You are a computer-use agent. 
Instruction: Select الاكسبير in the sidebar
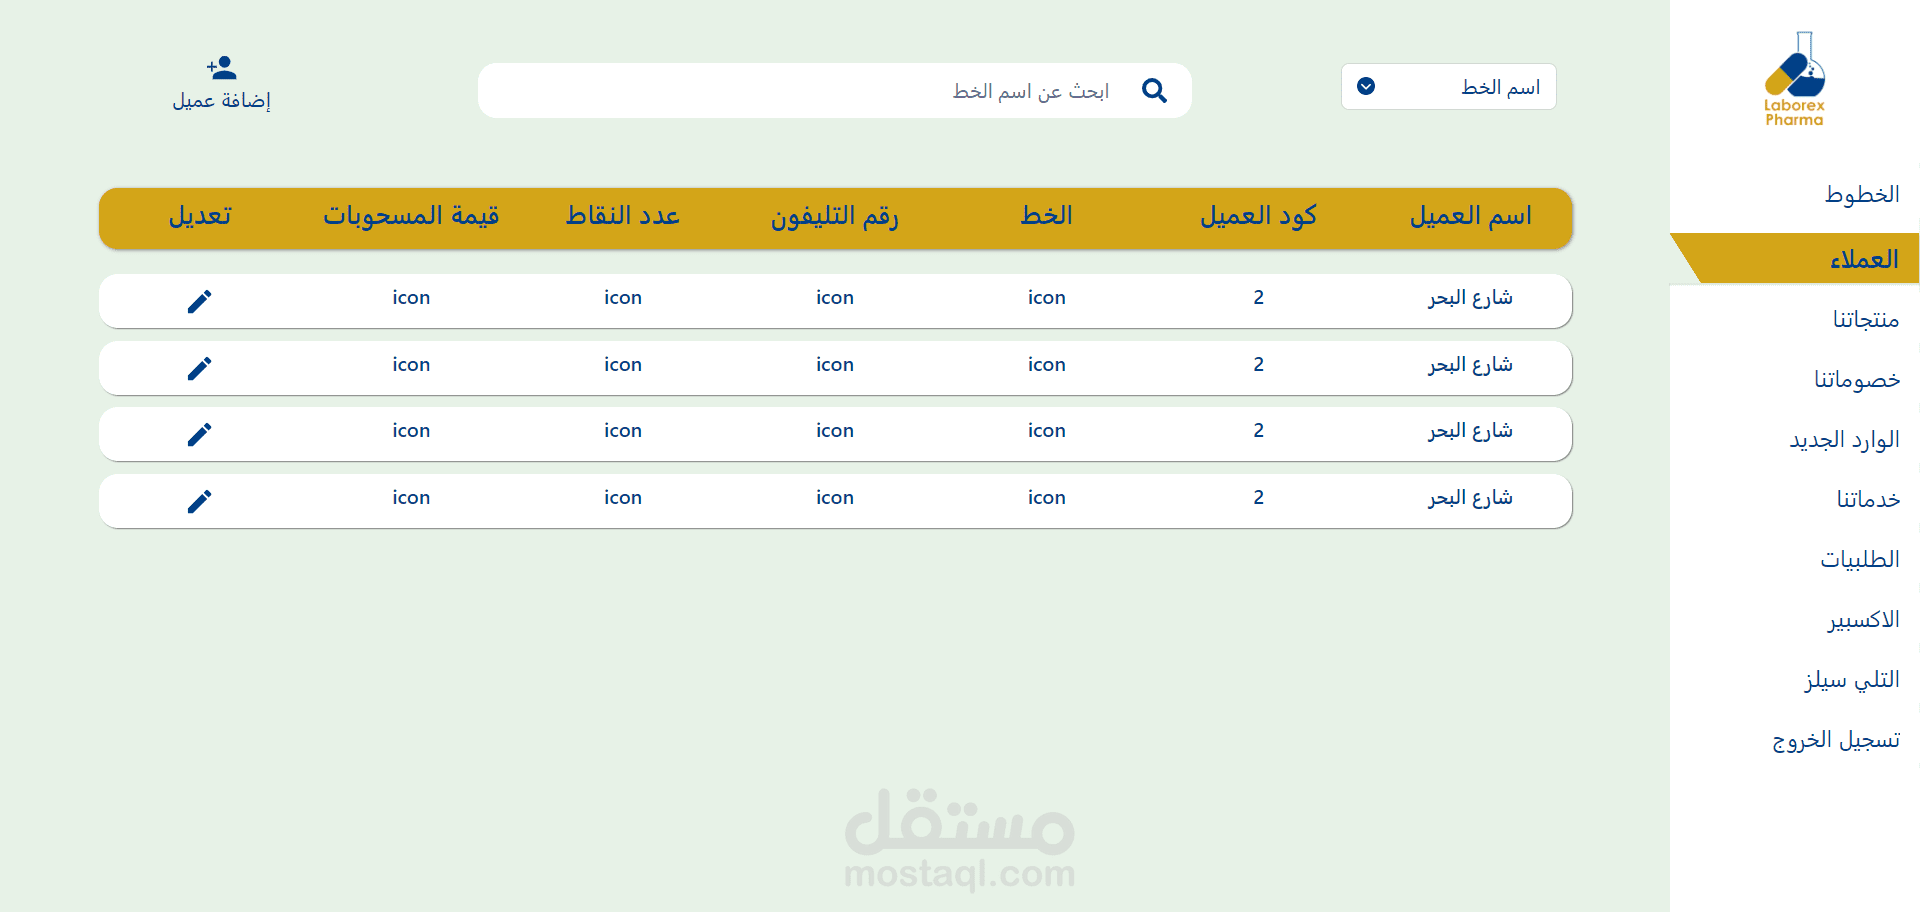[x=1864, y=620]
